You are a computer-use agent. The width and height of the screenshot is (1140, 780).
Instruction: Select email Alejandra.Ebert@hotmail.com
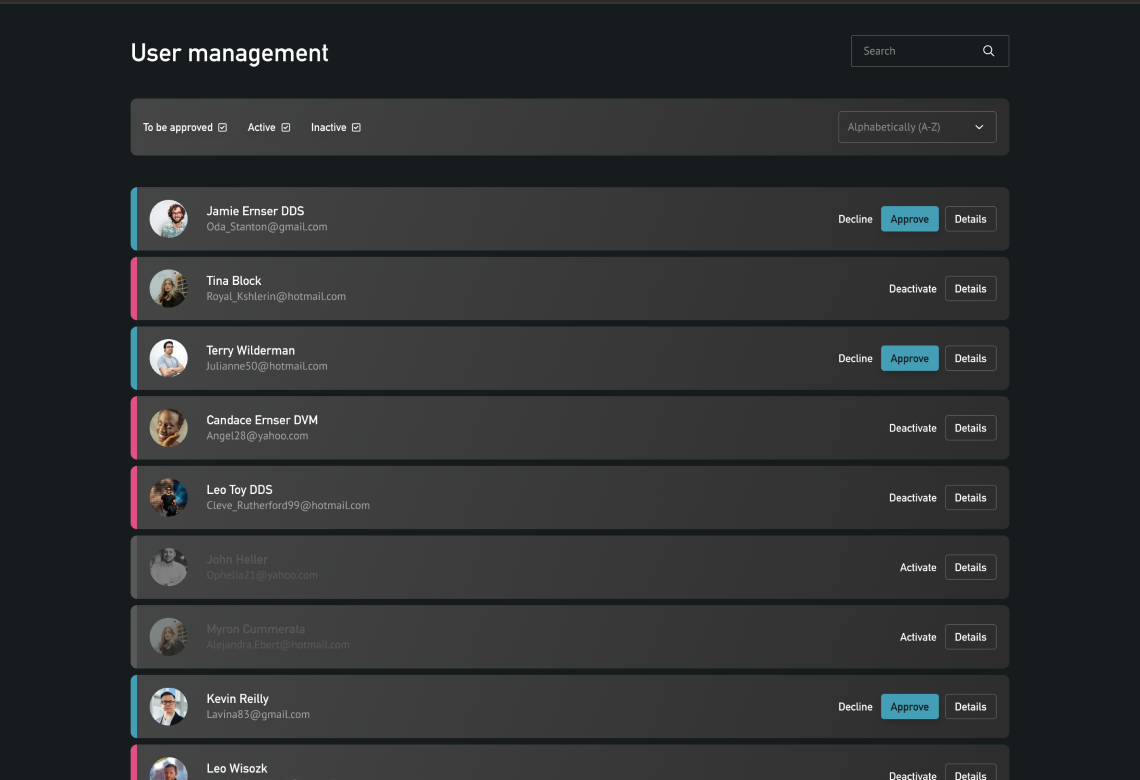[x=278, y=645]
